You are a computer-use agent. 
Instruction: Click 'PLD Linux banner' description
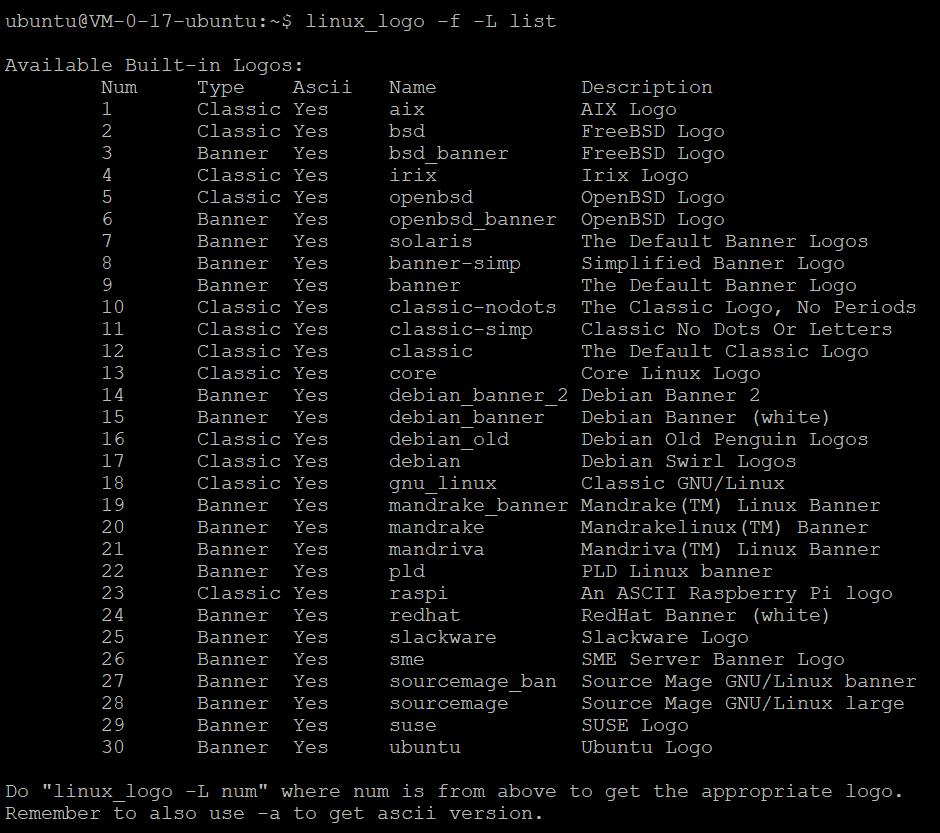(677, 572)
